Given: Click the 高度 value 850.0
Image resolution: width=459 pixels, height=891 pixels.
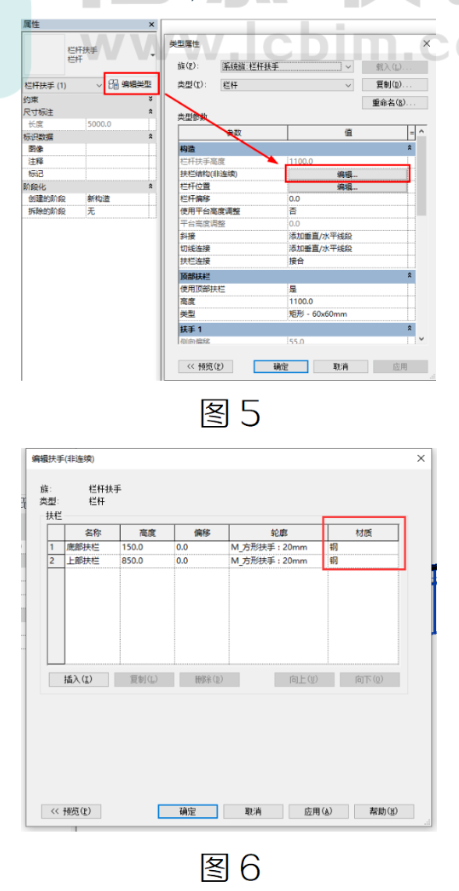Looking at the screenshot, I should (x=147, y=561).
